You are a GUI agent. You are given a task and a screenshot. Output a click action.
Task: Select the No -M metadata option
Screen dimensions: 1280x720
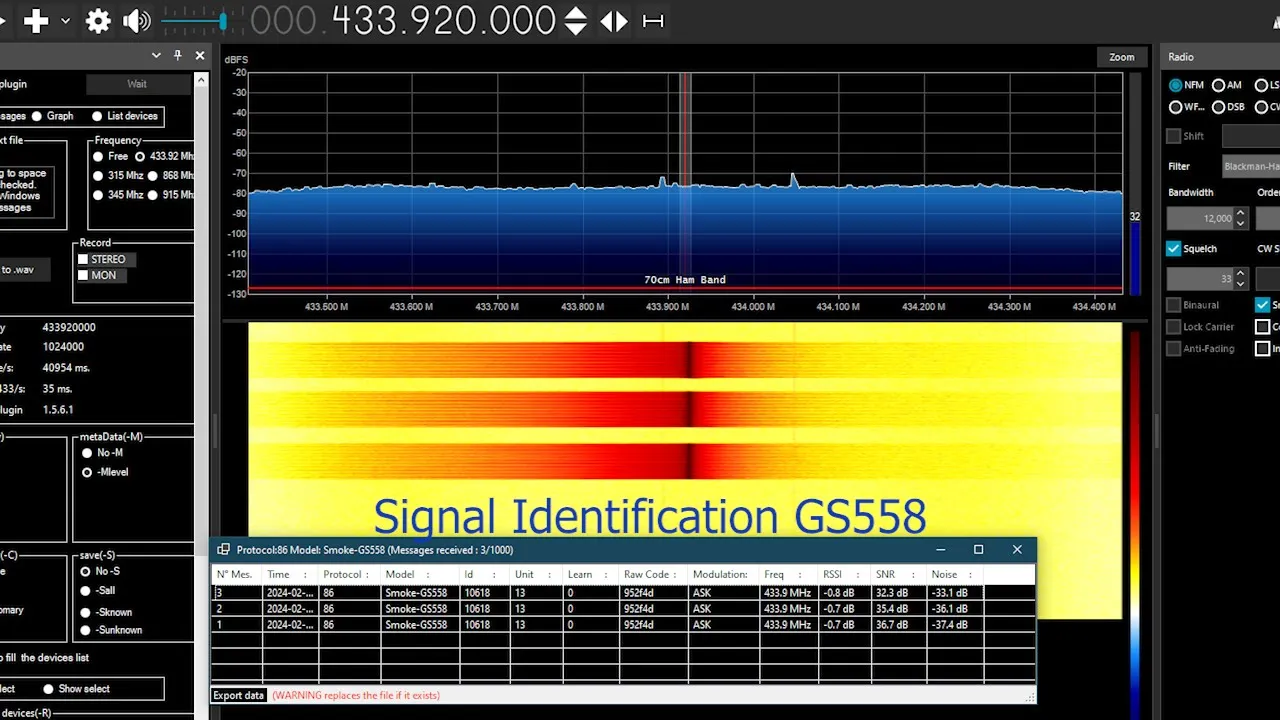click(87, 453)
